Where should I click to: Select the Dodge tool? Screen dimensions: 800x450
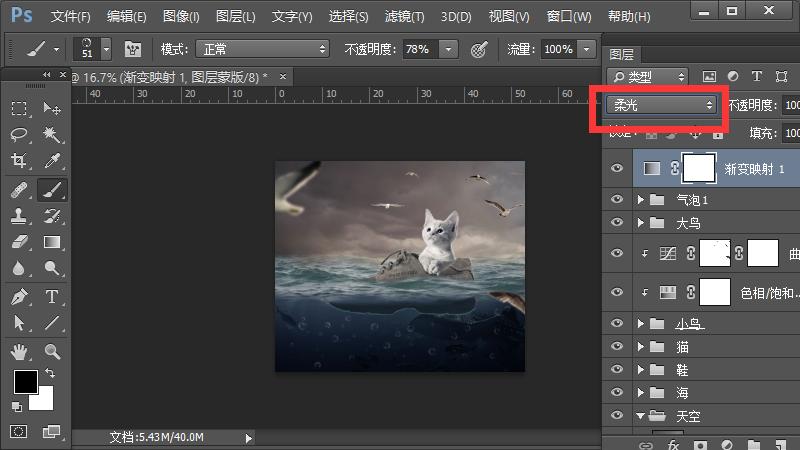pyautogui.click(x=52, y=268)
